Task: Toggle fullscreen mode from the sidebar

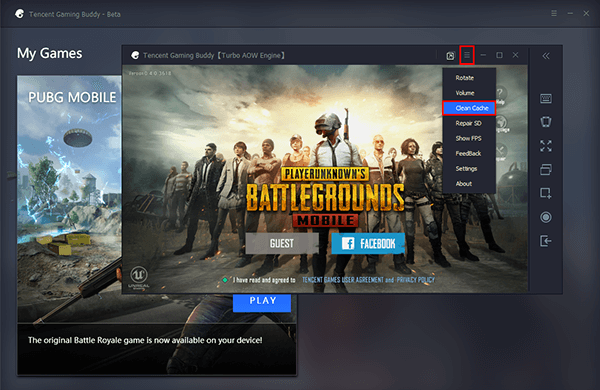Action: (x=546, y=146)
